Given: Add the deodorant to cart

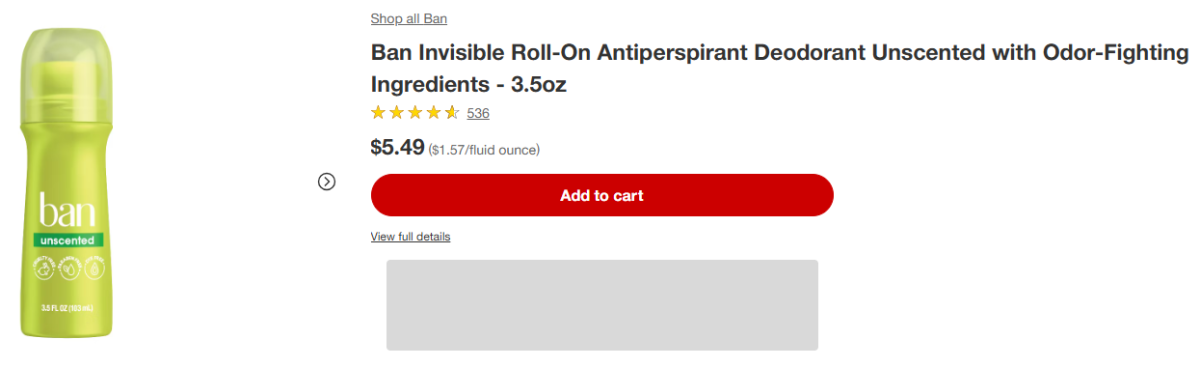Looking at the screenshot, I should 602,195.
